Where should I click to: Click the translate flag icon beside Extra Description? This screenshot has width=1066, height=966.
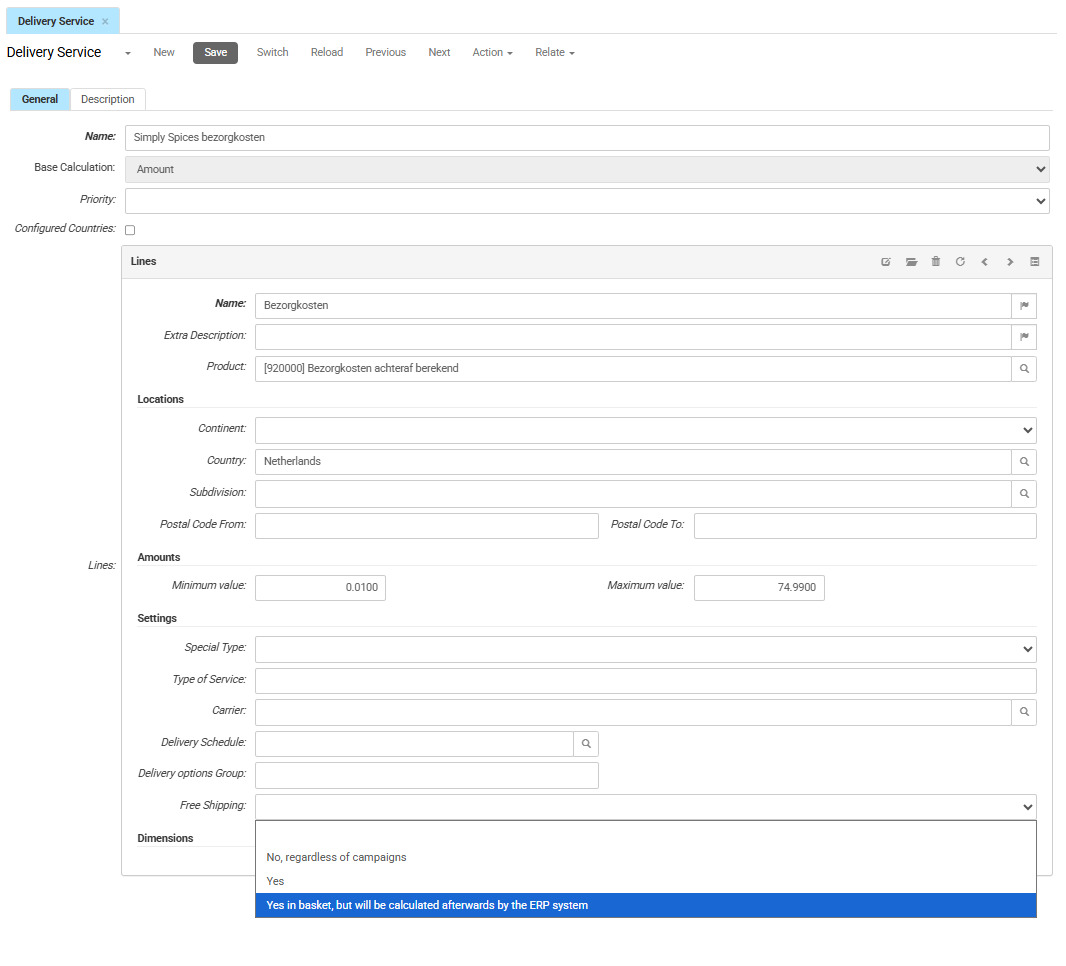[x=1024, y=337]
